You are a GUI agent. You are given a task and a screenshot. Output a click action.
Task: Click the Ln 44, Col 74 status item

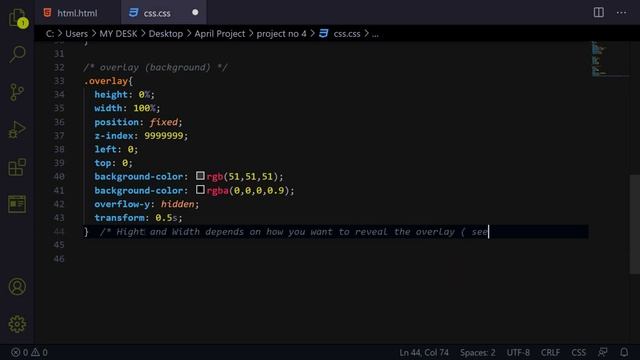click(x=424, y=352)
